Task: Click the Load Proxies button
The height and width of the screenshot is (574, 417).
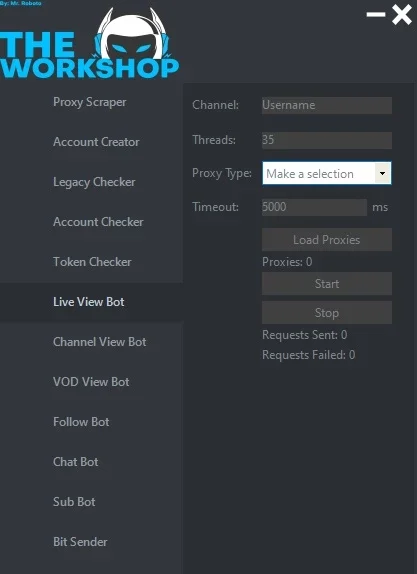Action: (x=327, y=240)
